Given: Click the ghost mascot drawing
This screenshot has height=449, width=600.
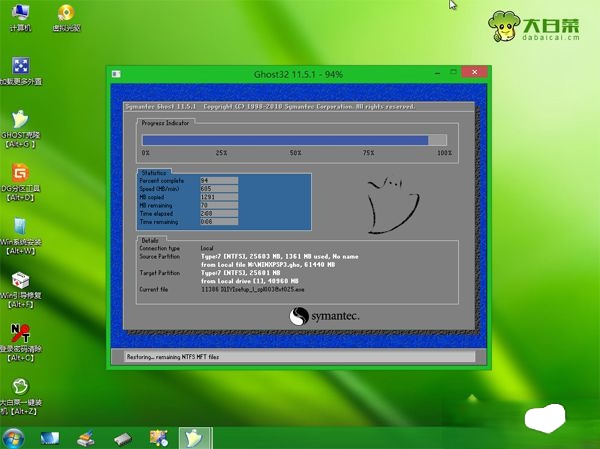Looking at the screenshot, I should tap(393, 205).
